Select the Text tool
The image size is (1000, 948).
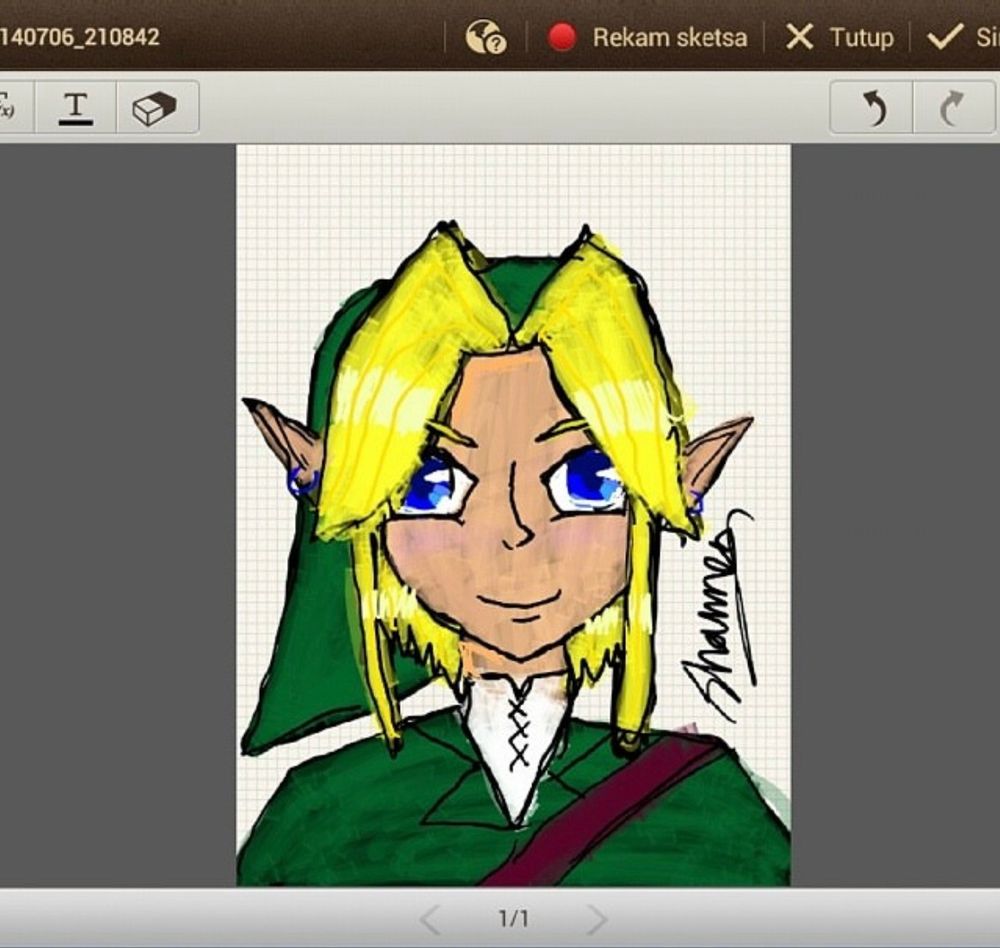pos(76,107)
